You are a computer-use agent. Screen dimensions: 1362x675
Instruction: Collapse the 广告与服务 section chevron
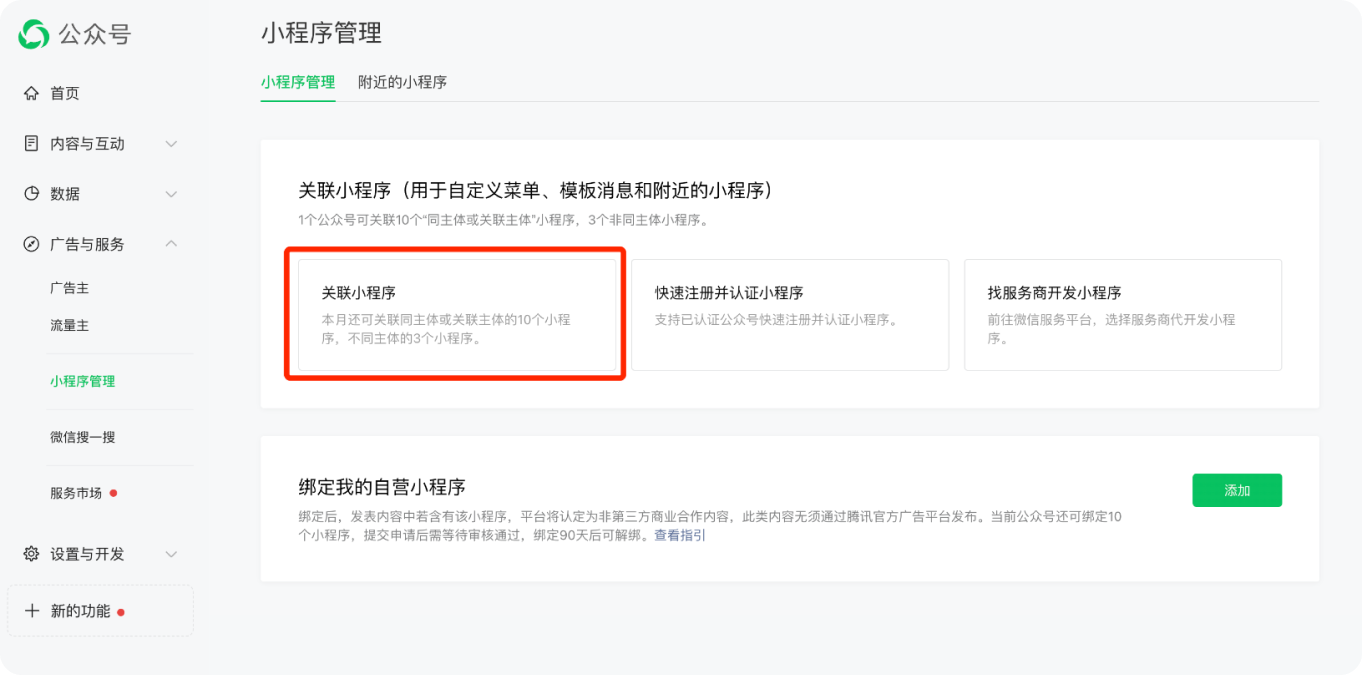(171, 244)
